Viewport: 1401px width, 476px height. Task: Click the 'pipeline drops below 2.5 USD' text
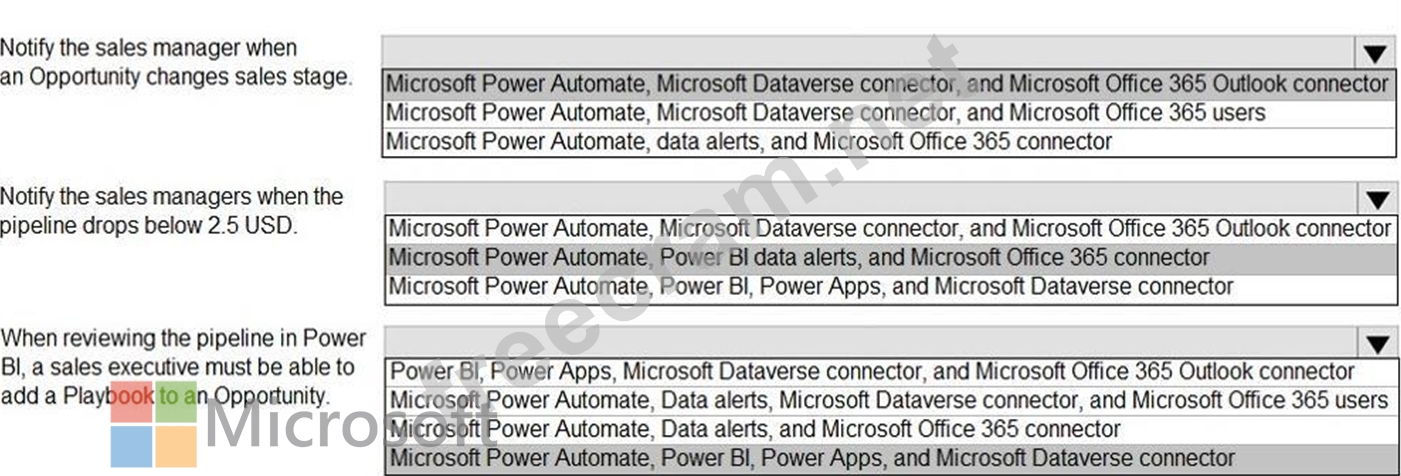tap(149, 225)
